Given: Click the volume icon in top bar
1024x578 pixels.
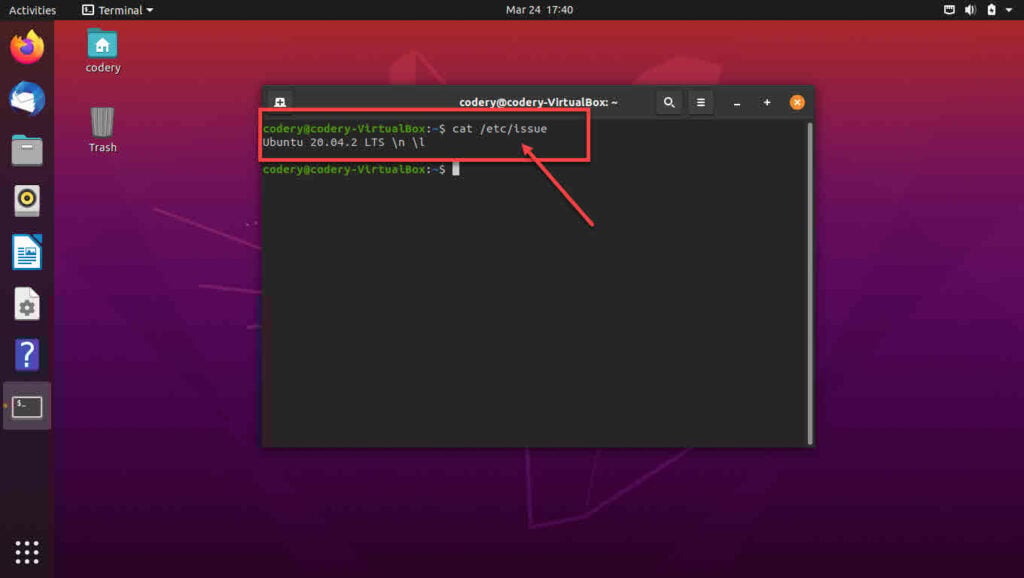Looking at the screenshot, I should pyautogui.click(x=970, y=10).
